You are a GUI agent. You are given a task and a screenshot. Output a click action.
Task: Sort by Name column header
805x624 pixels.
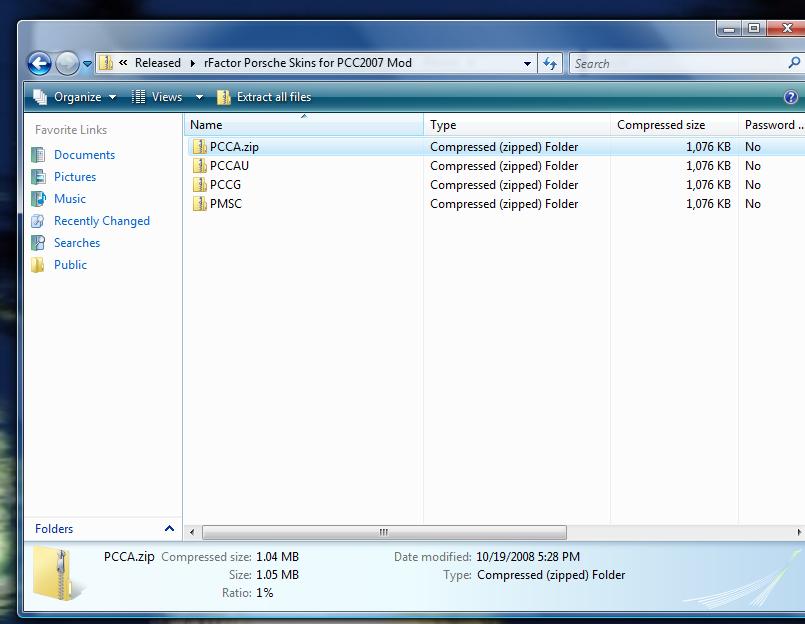coord(303,125)
